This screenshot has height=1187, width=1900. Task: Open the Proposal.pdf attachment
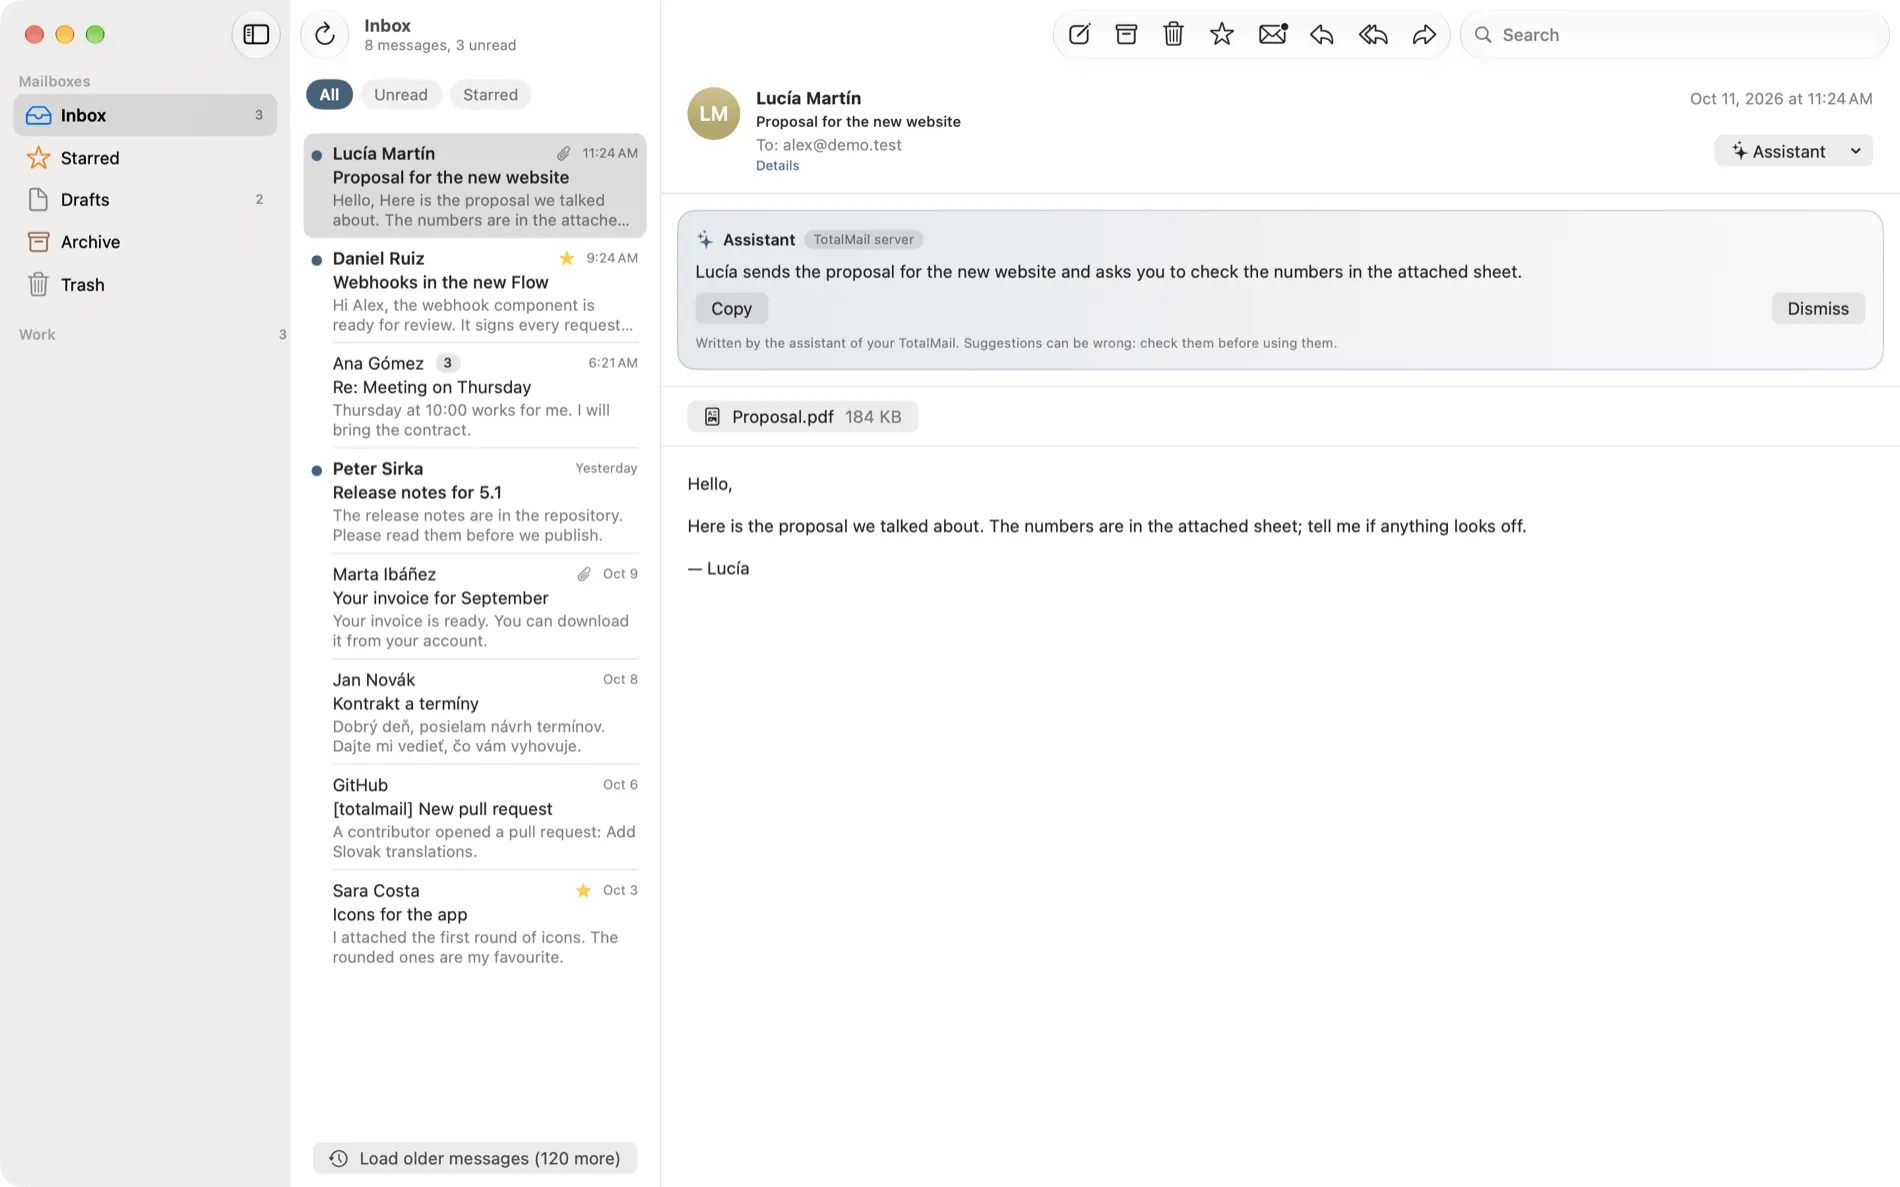point(802,417)
